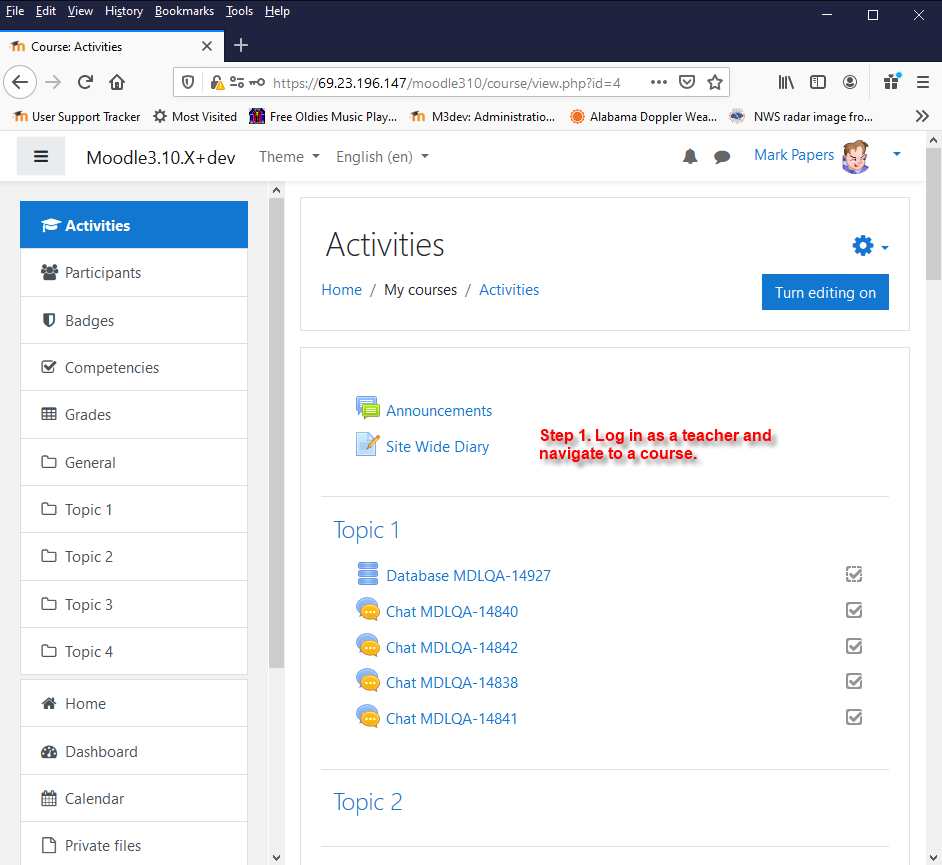Expand the English (en) language dropdown
942x865 pixels.
(382, 157)
